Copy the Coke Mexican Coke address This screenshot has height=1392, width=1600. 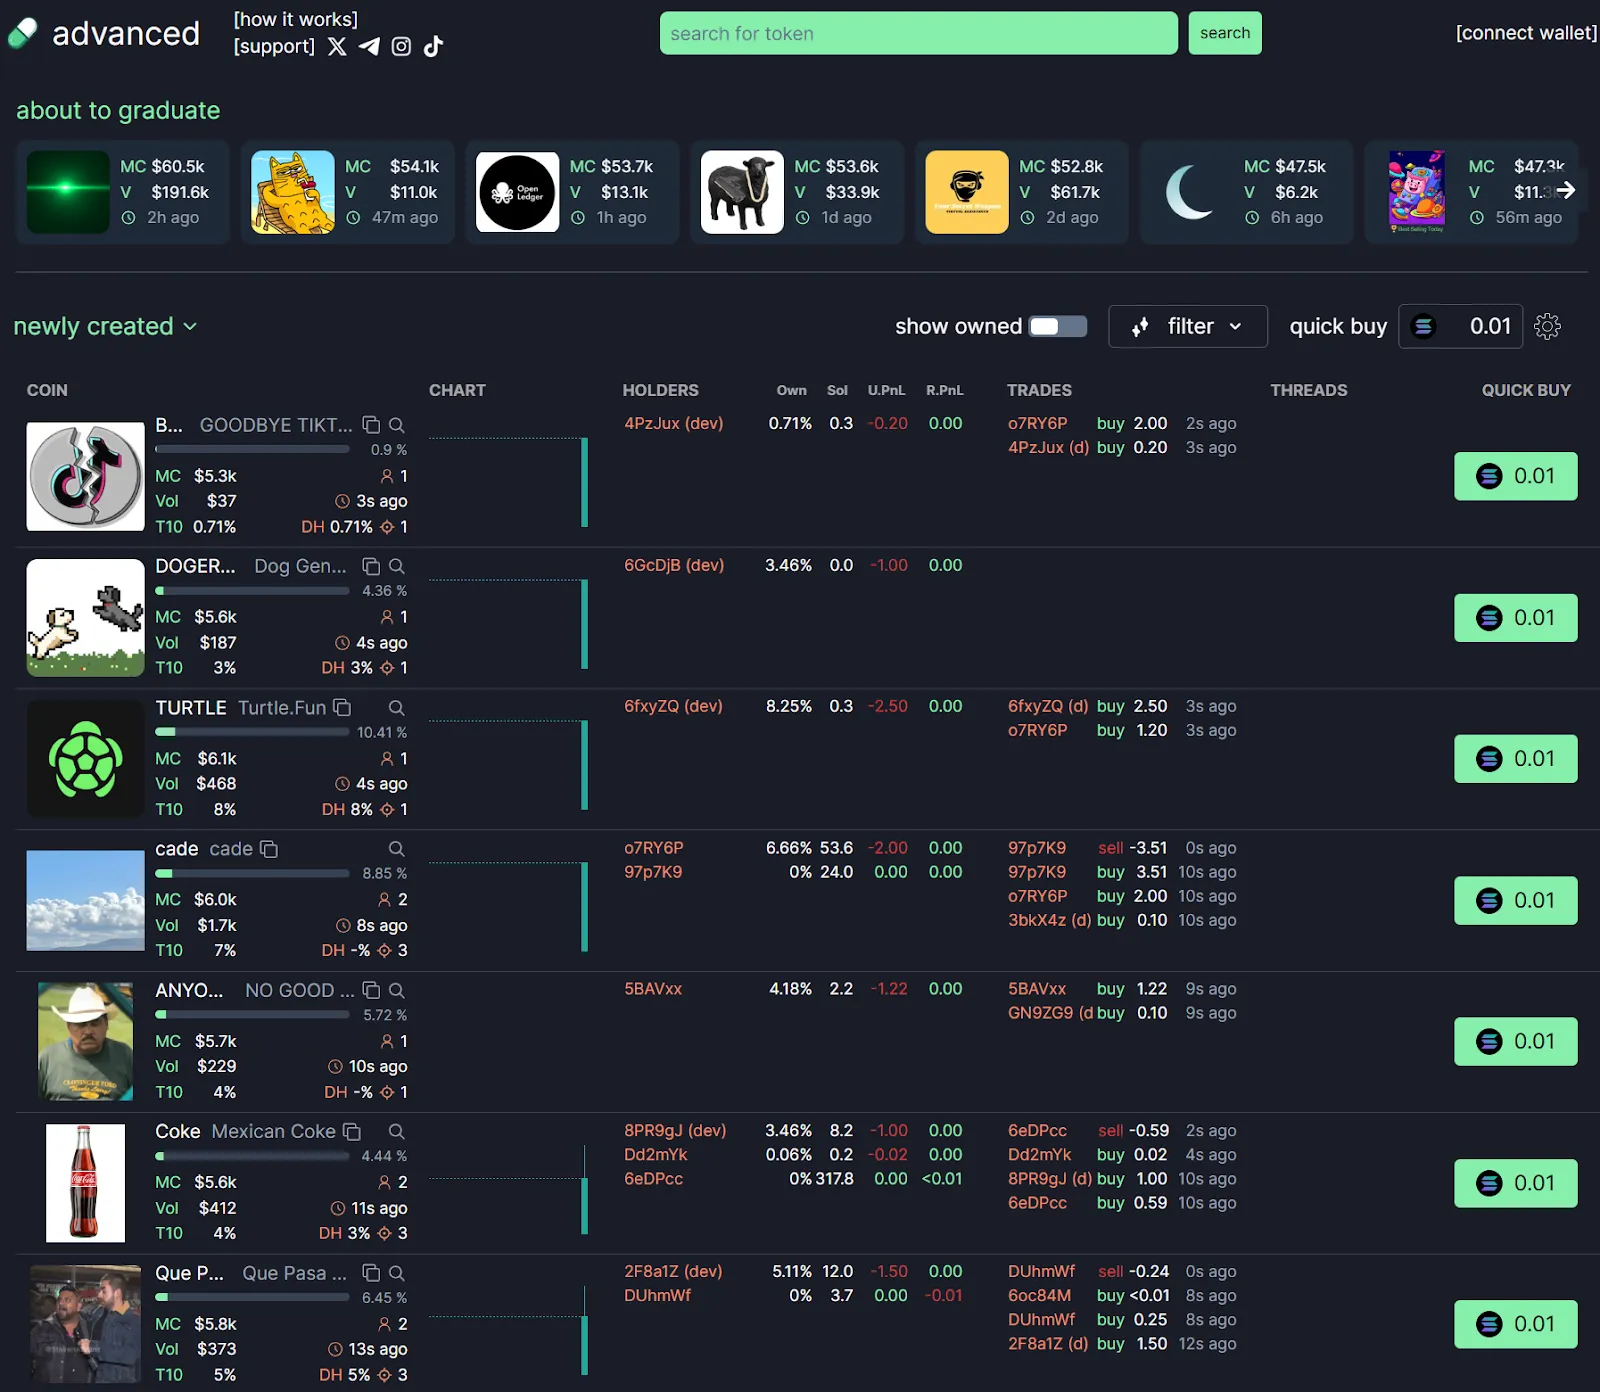pos(352,1132)
